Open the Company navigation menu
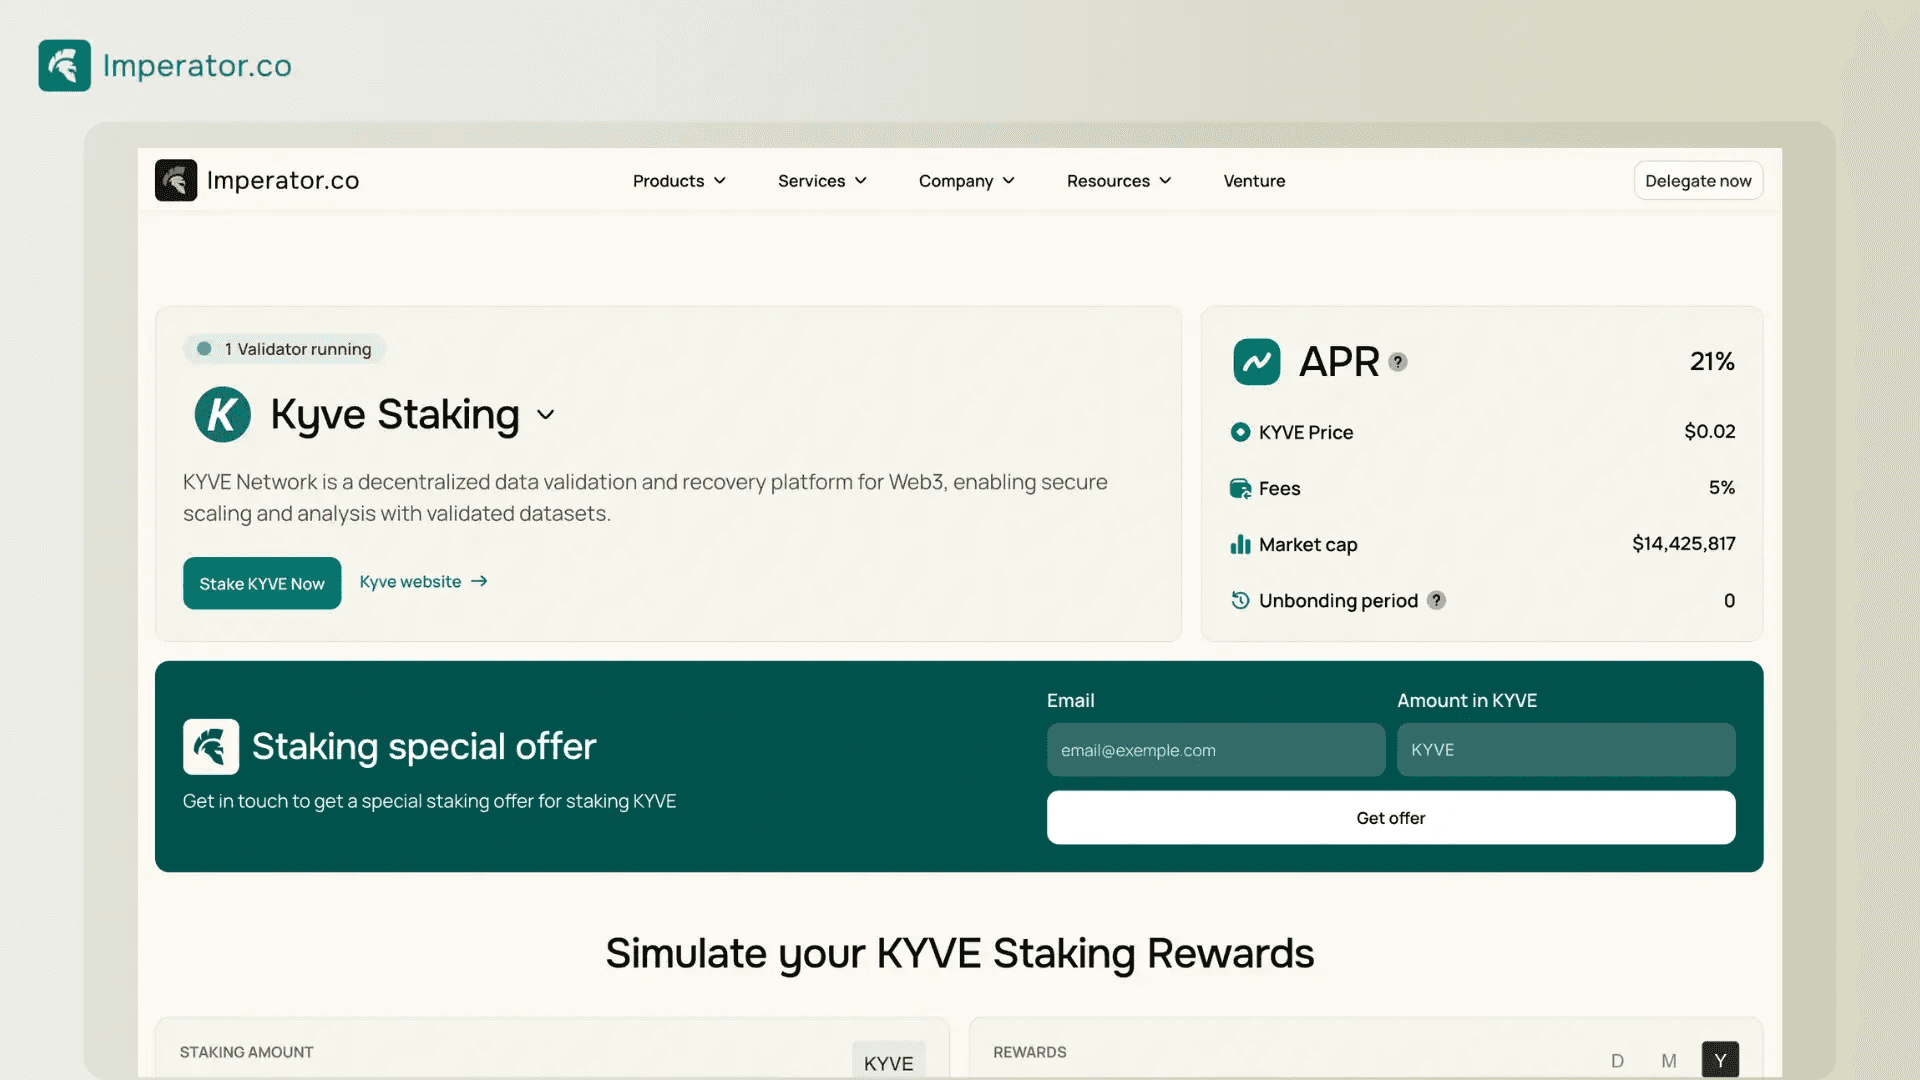Image resolution: width=1920 pixels, height=1080 pixels. 968,181
